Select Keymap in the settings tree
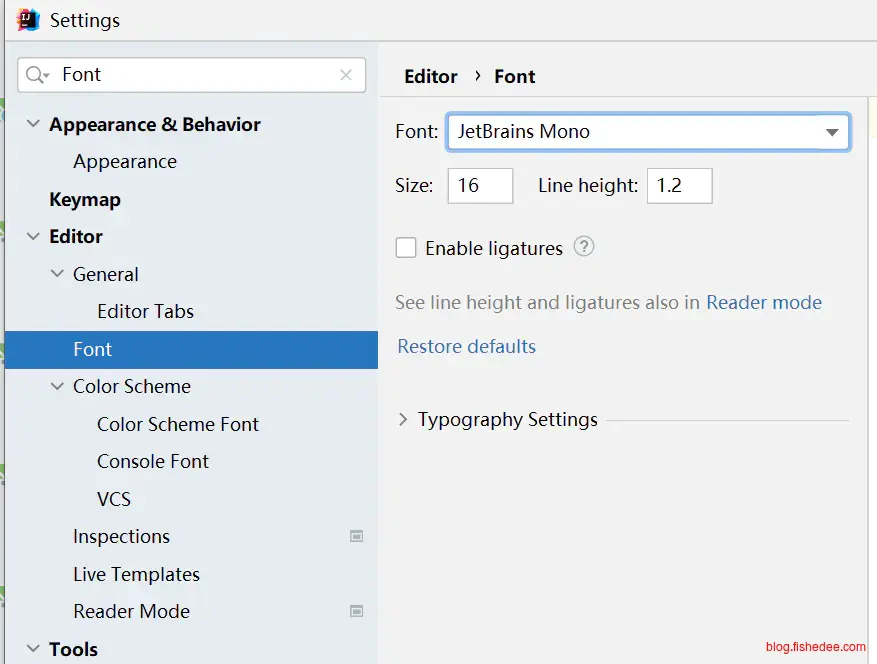The height and width of the screenshot is (664, 877). pyautogui.click(x=85, y=199)
